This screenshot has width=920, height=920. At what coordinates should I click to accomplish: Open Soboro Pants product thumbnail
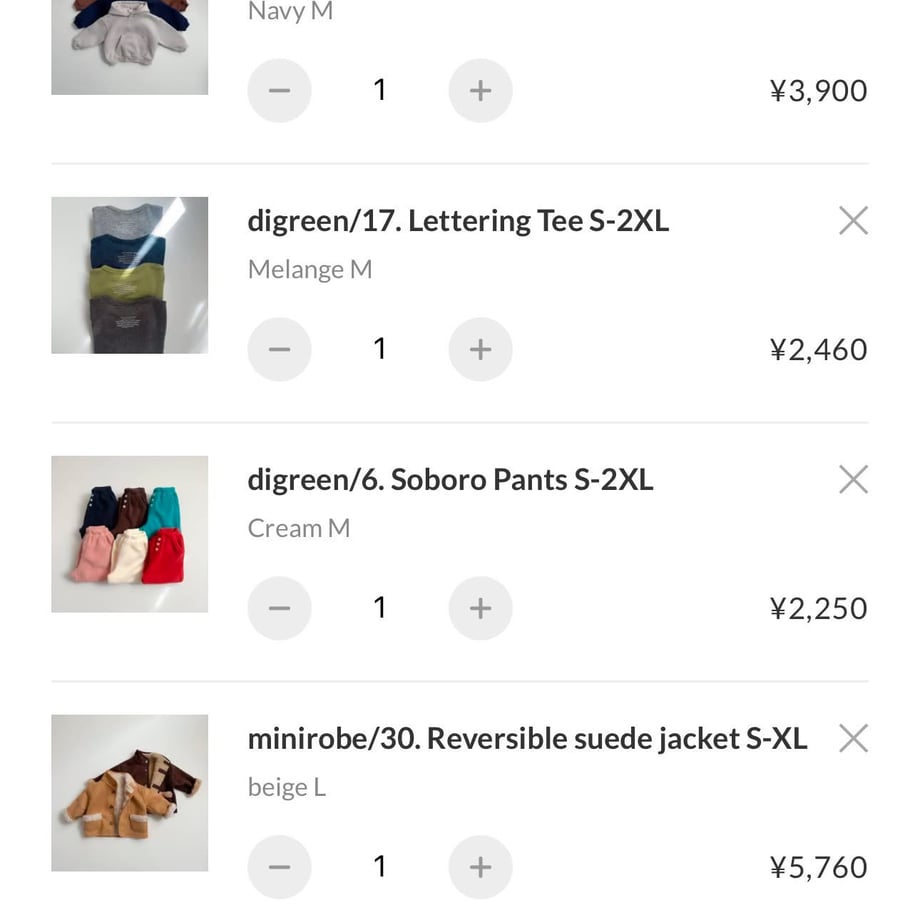click(x=130, y=534)
